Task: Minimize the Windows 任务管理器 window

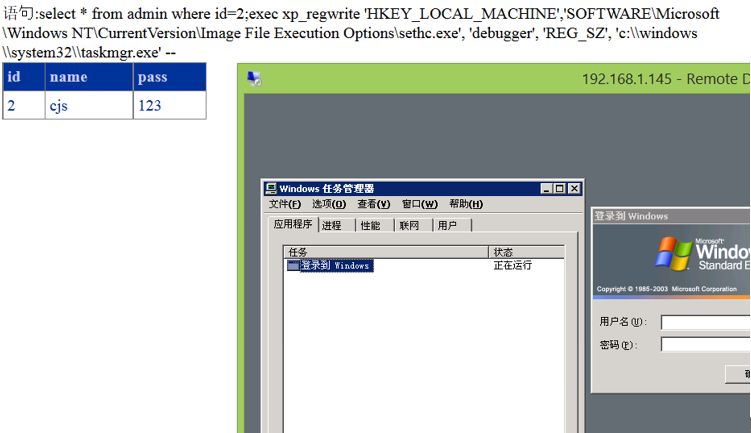Action: [546, 189]
